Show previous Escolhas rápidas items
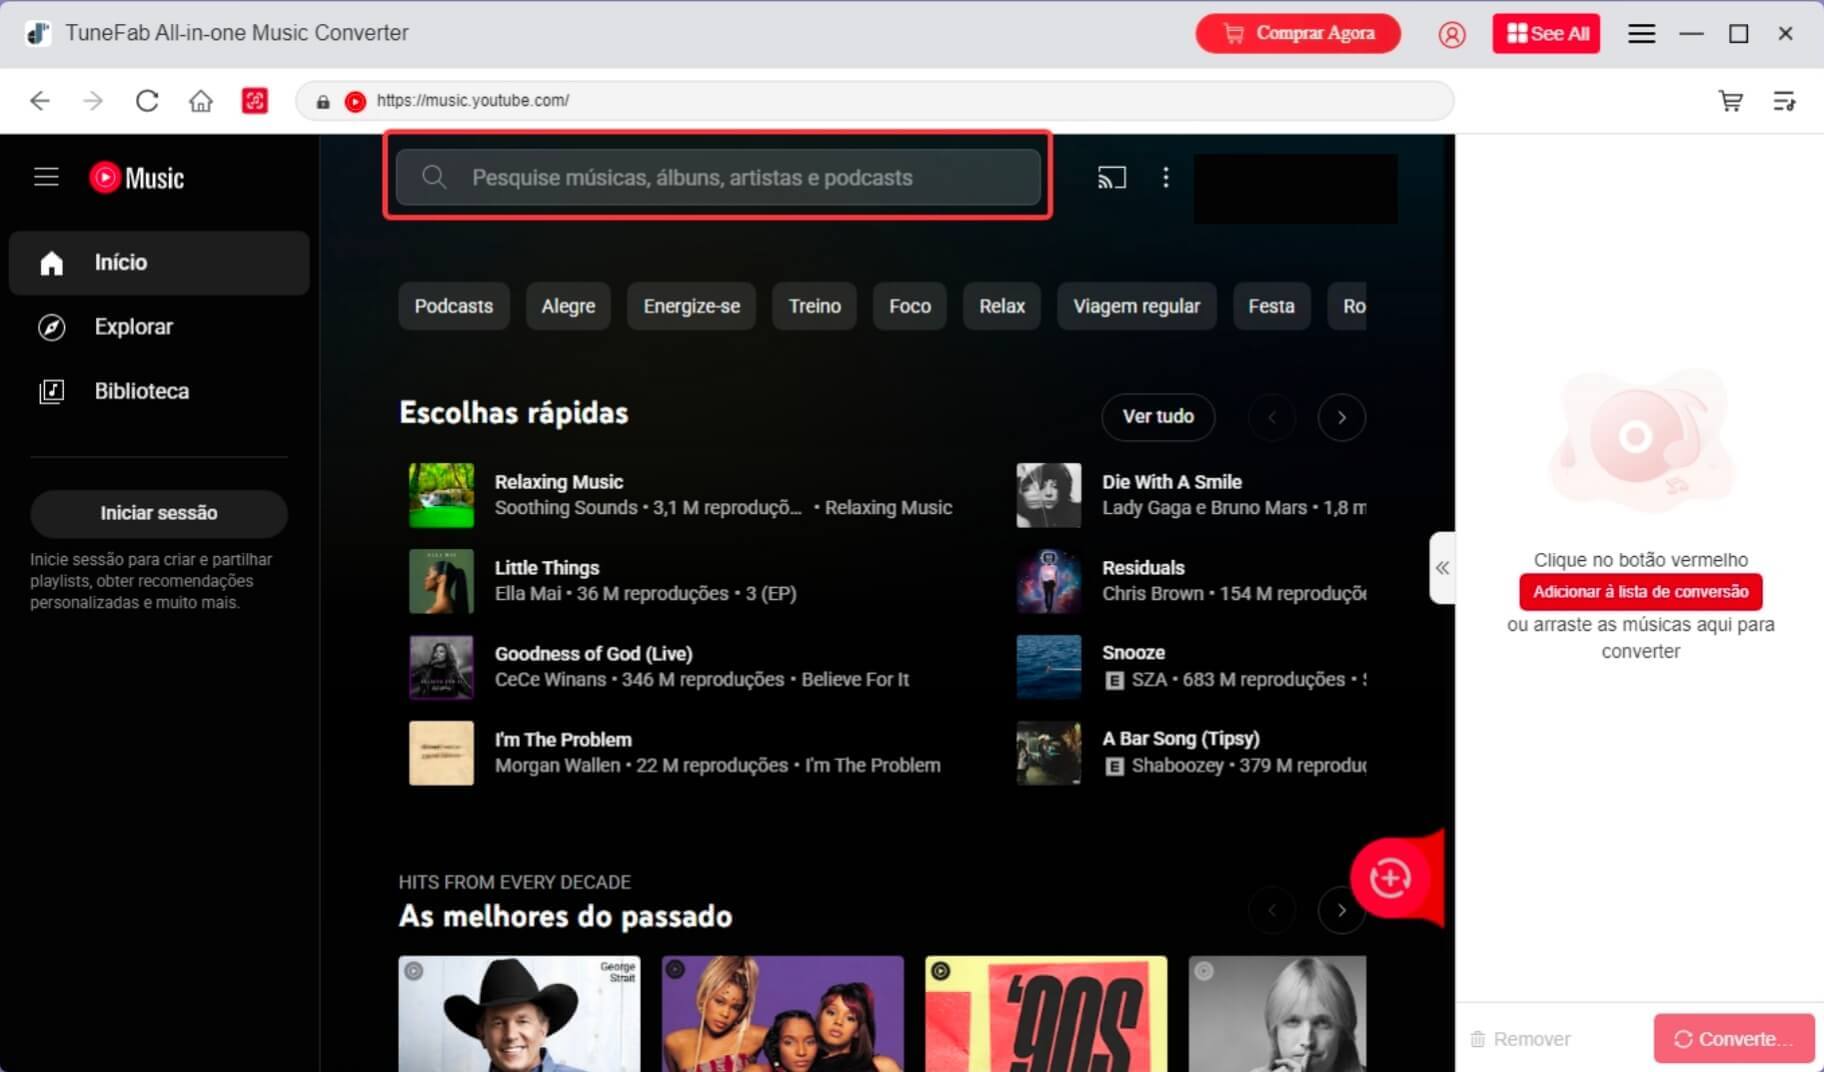The height and width of the screenshot is (1072, 1824). point(1272,417)
